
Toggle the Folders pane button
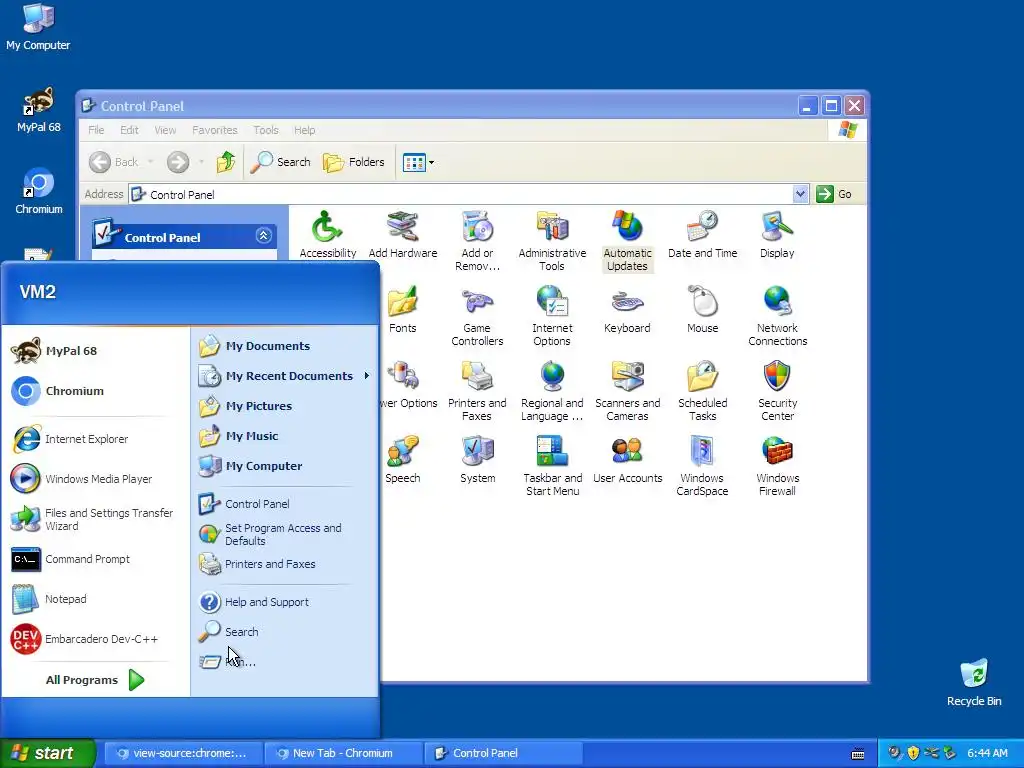[x=354, y=161]
